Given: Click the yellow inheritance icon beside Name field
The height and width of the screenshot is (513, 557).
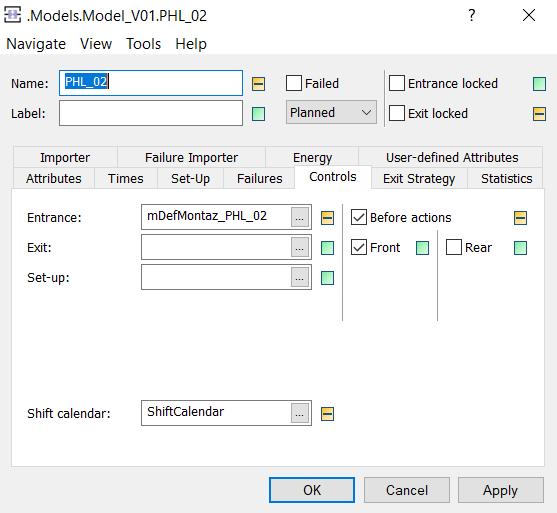Looking at the screenshot, I should pos(258,84).
